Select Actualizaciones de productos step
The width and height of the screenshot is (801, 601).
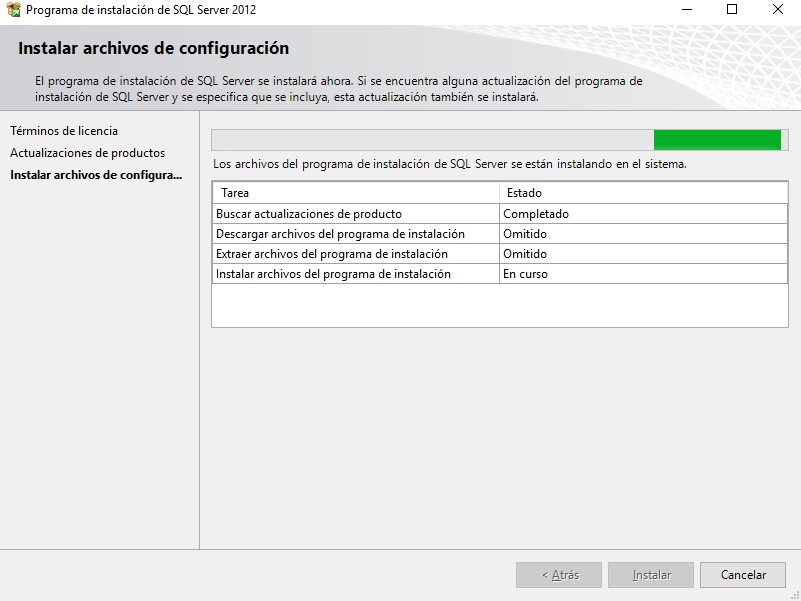coord(87,153)
